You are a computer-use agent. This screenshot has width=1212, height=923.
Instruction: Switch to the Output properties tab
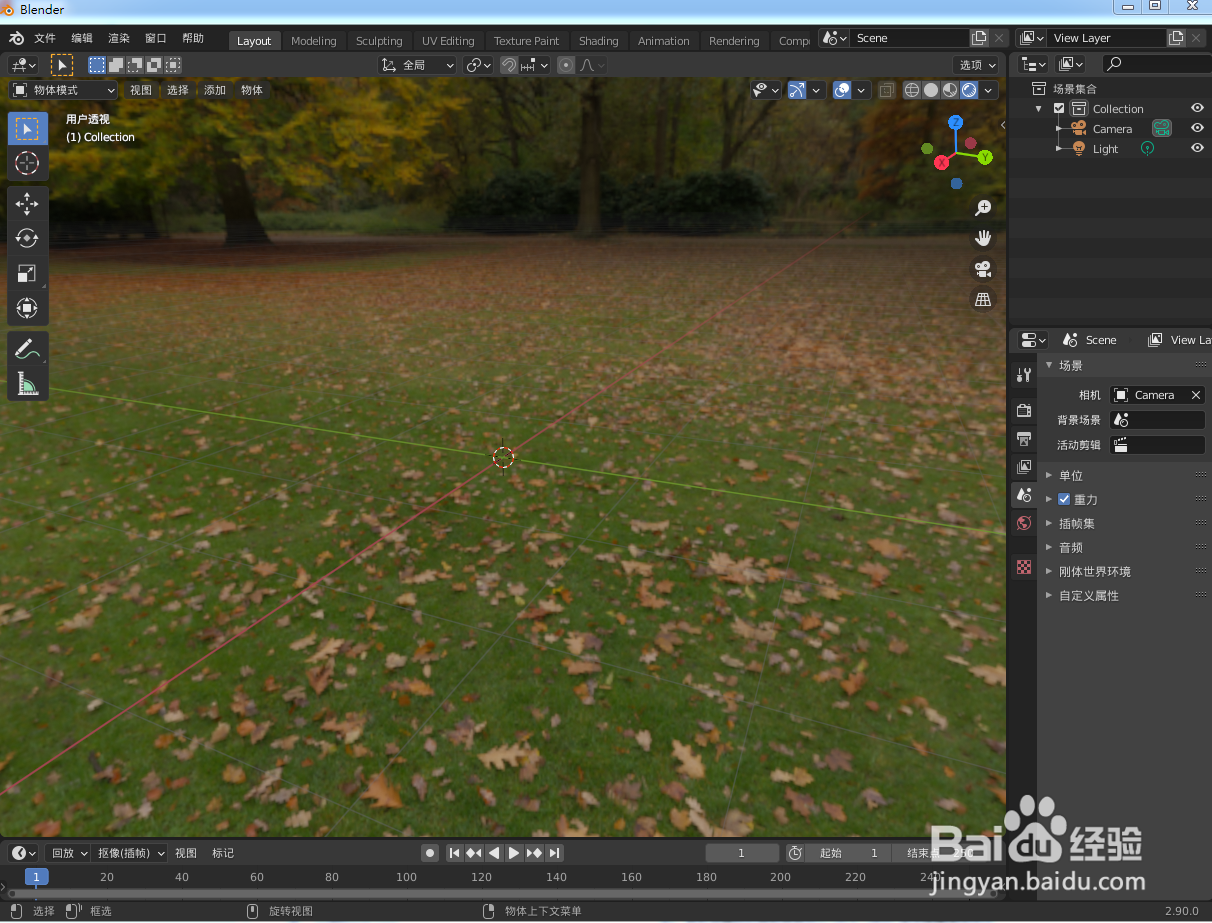[1023, 438]
